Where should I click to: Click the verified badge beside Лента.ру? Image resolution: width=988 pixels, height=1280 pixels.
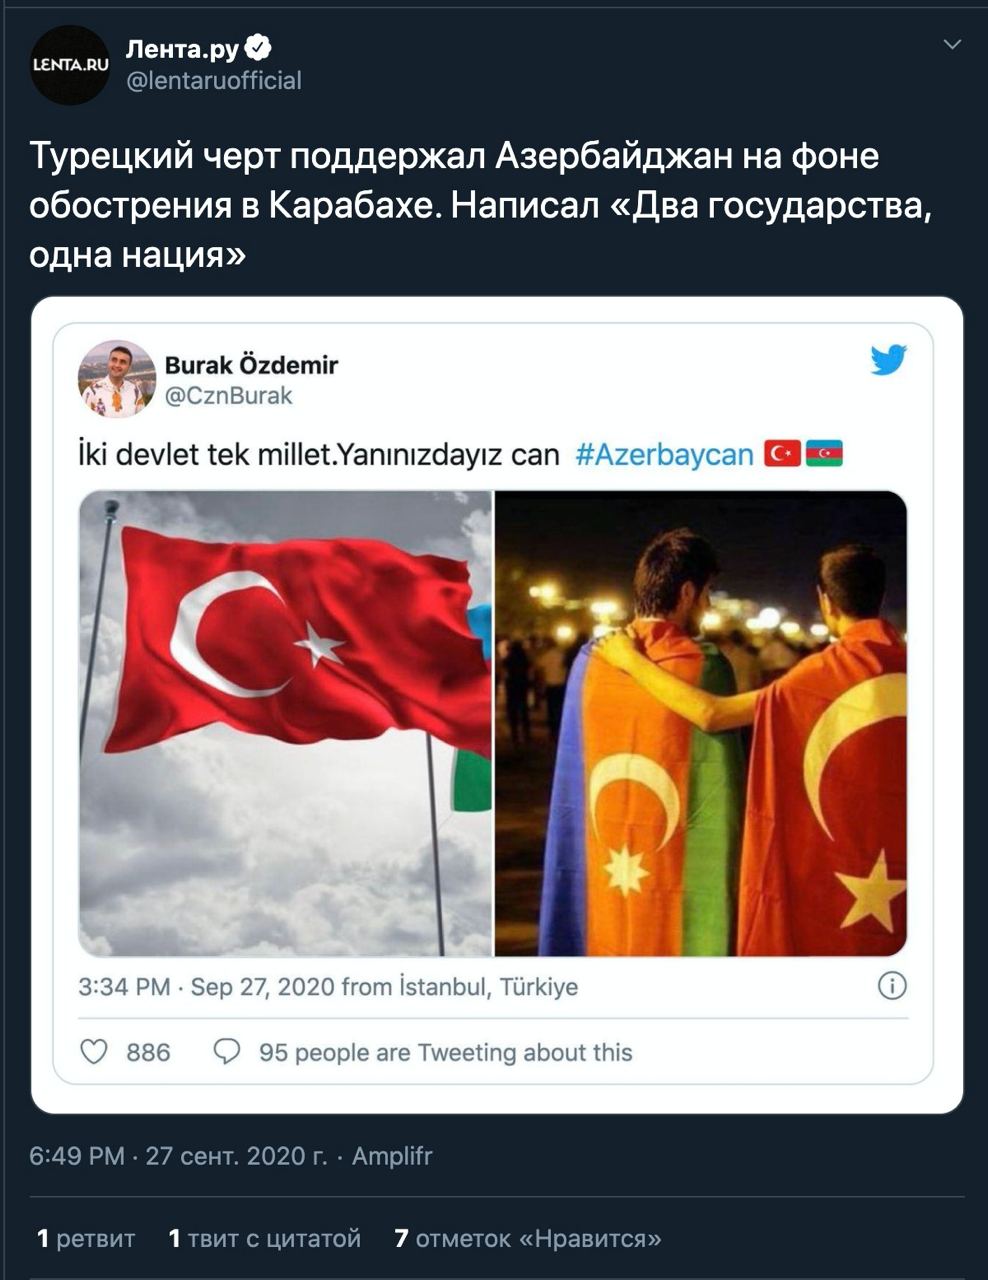pyautogui.click(x=258, y=47)
